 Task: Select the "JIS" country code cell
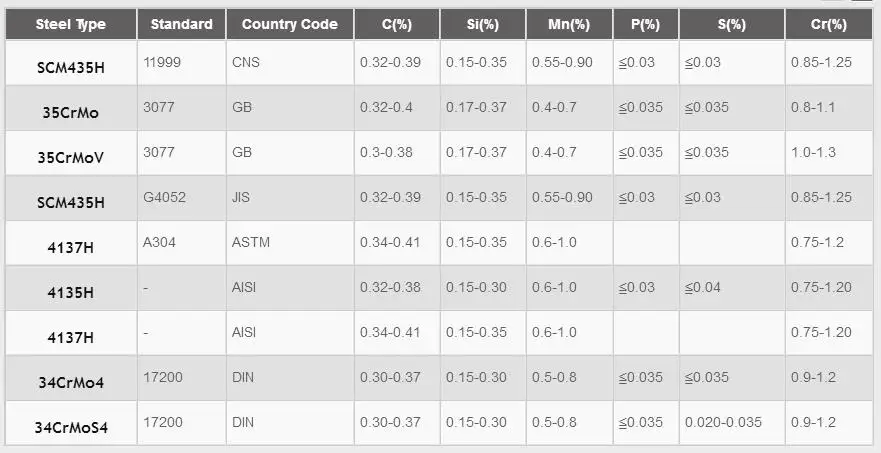(243, 197)
